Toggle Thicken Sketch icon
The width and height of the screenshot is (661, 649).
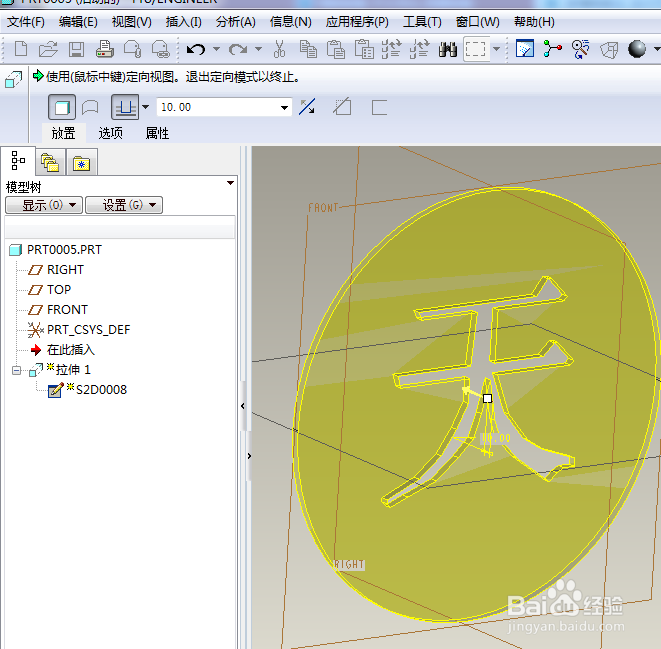(x=379, y=107)
